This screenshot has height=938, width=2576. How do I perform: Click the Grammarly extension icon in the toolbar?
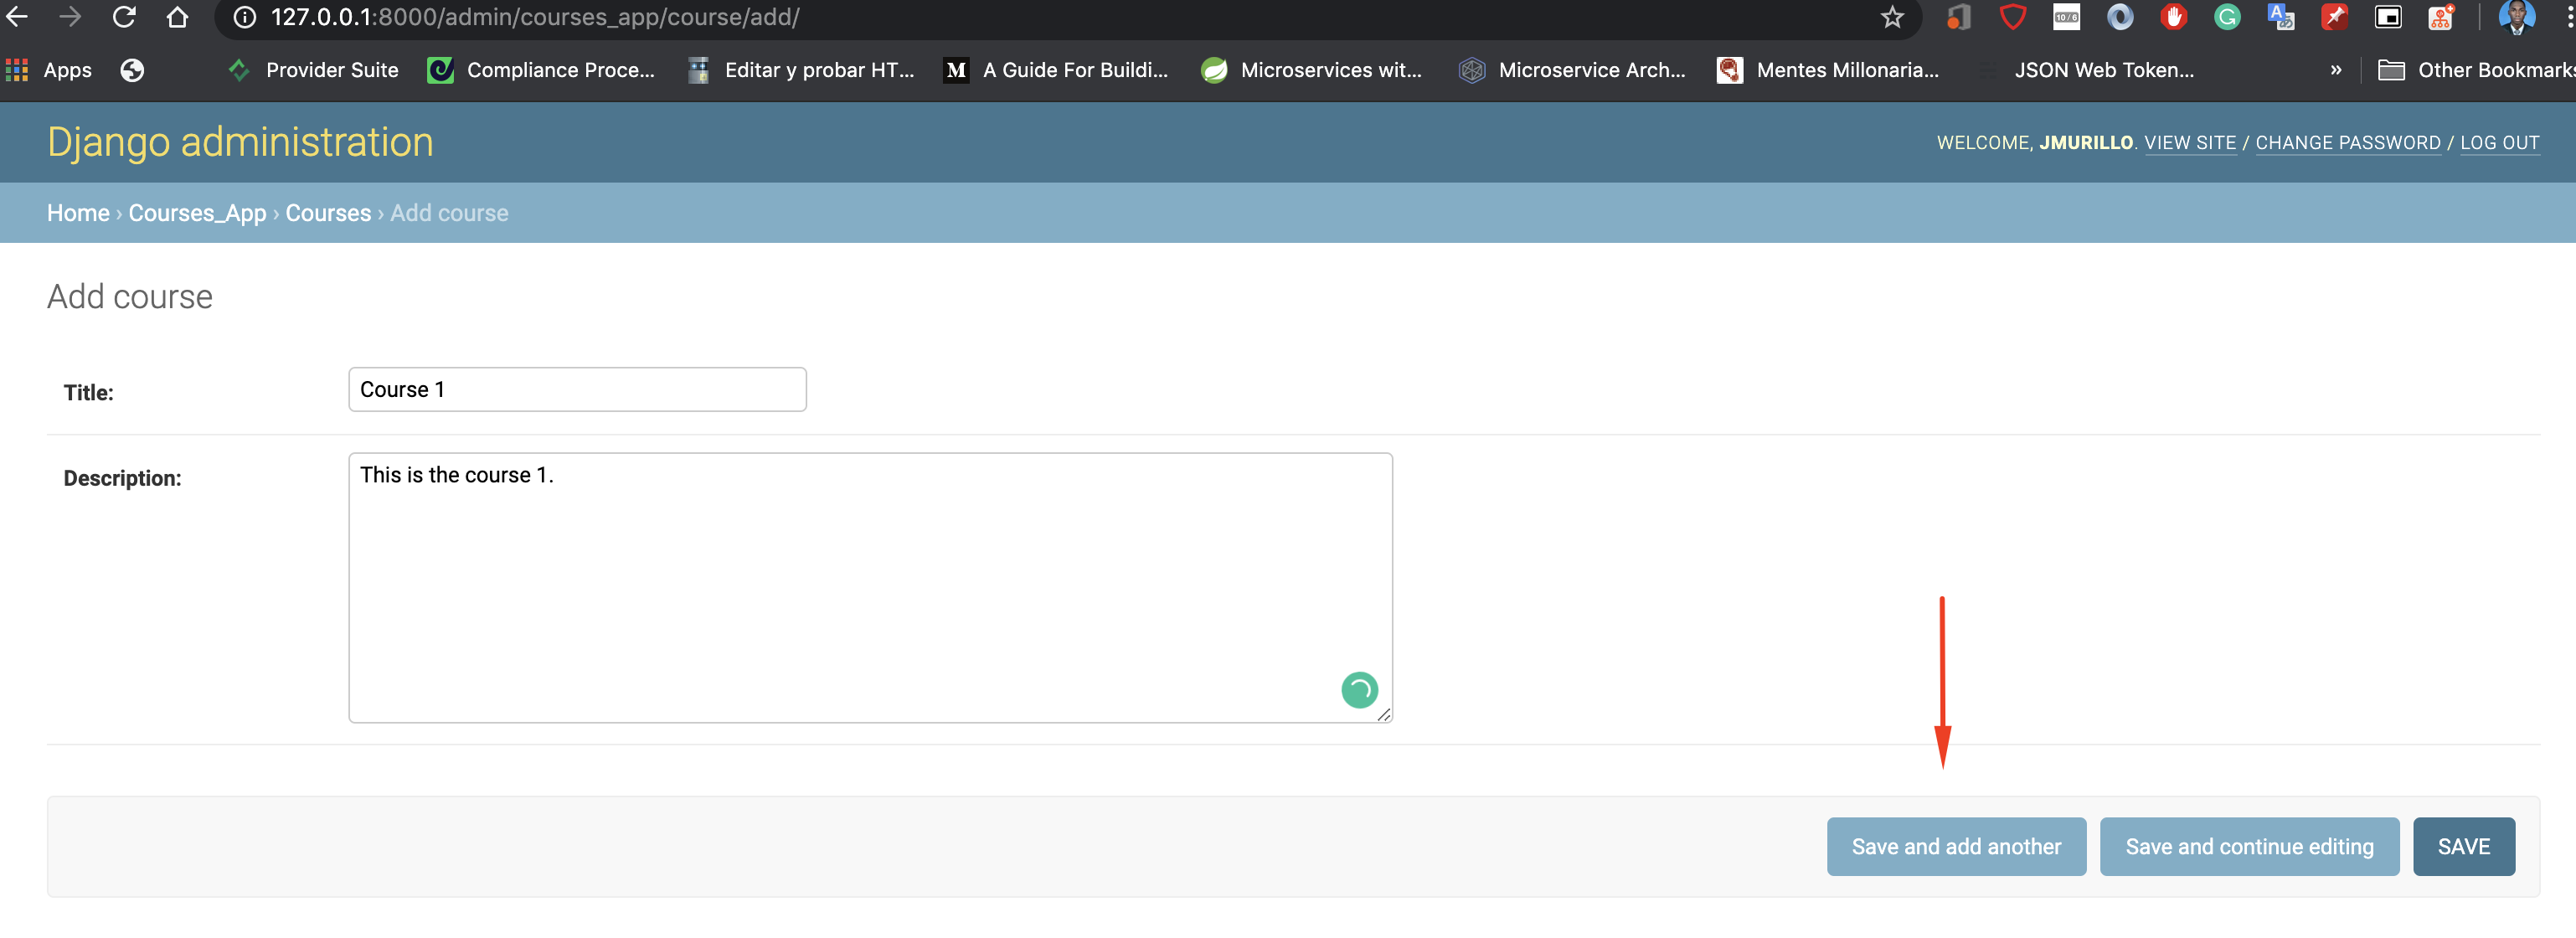(x=2227, y=17)
